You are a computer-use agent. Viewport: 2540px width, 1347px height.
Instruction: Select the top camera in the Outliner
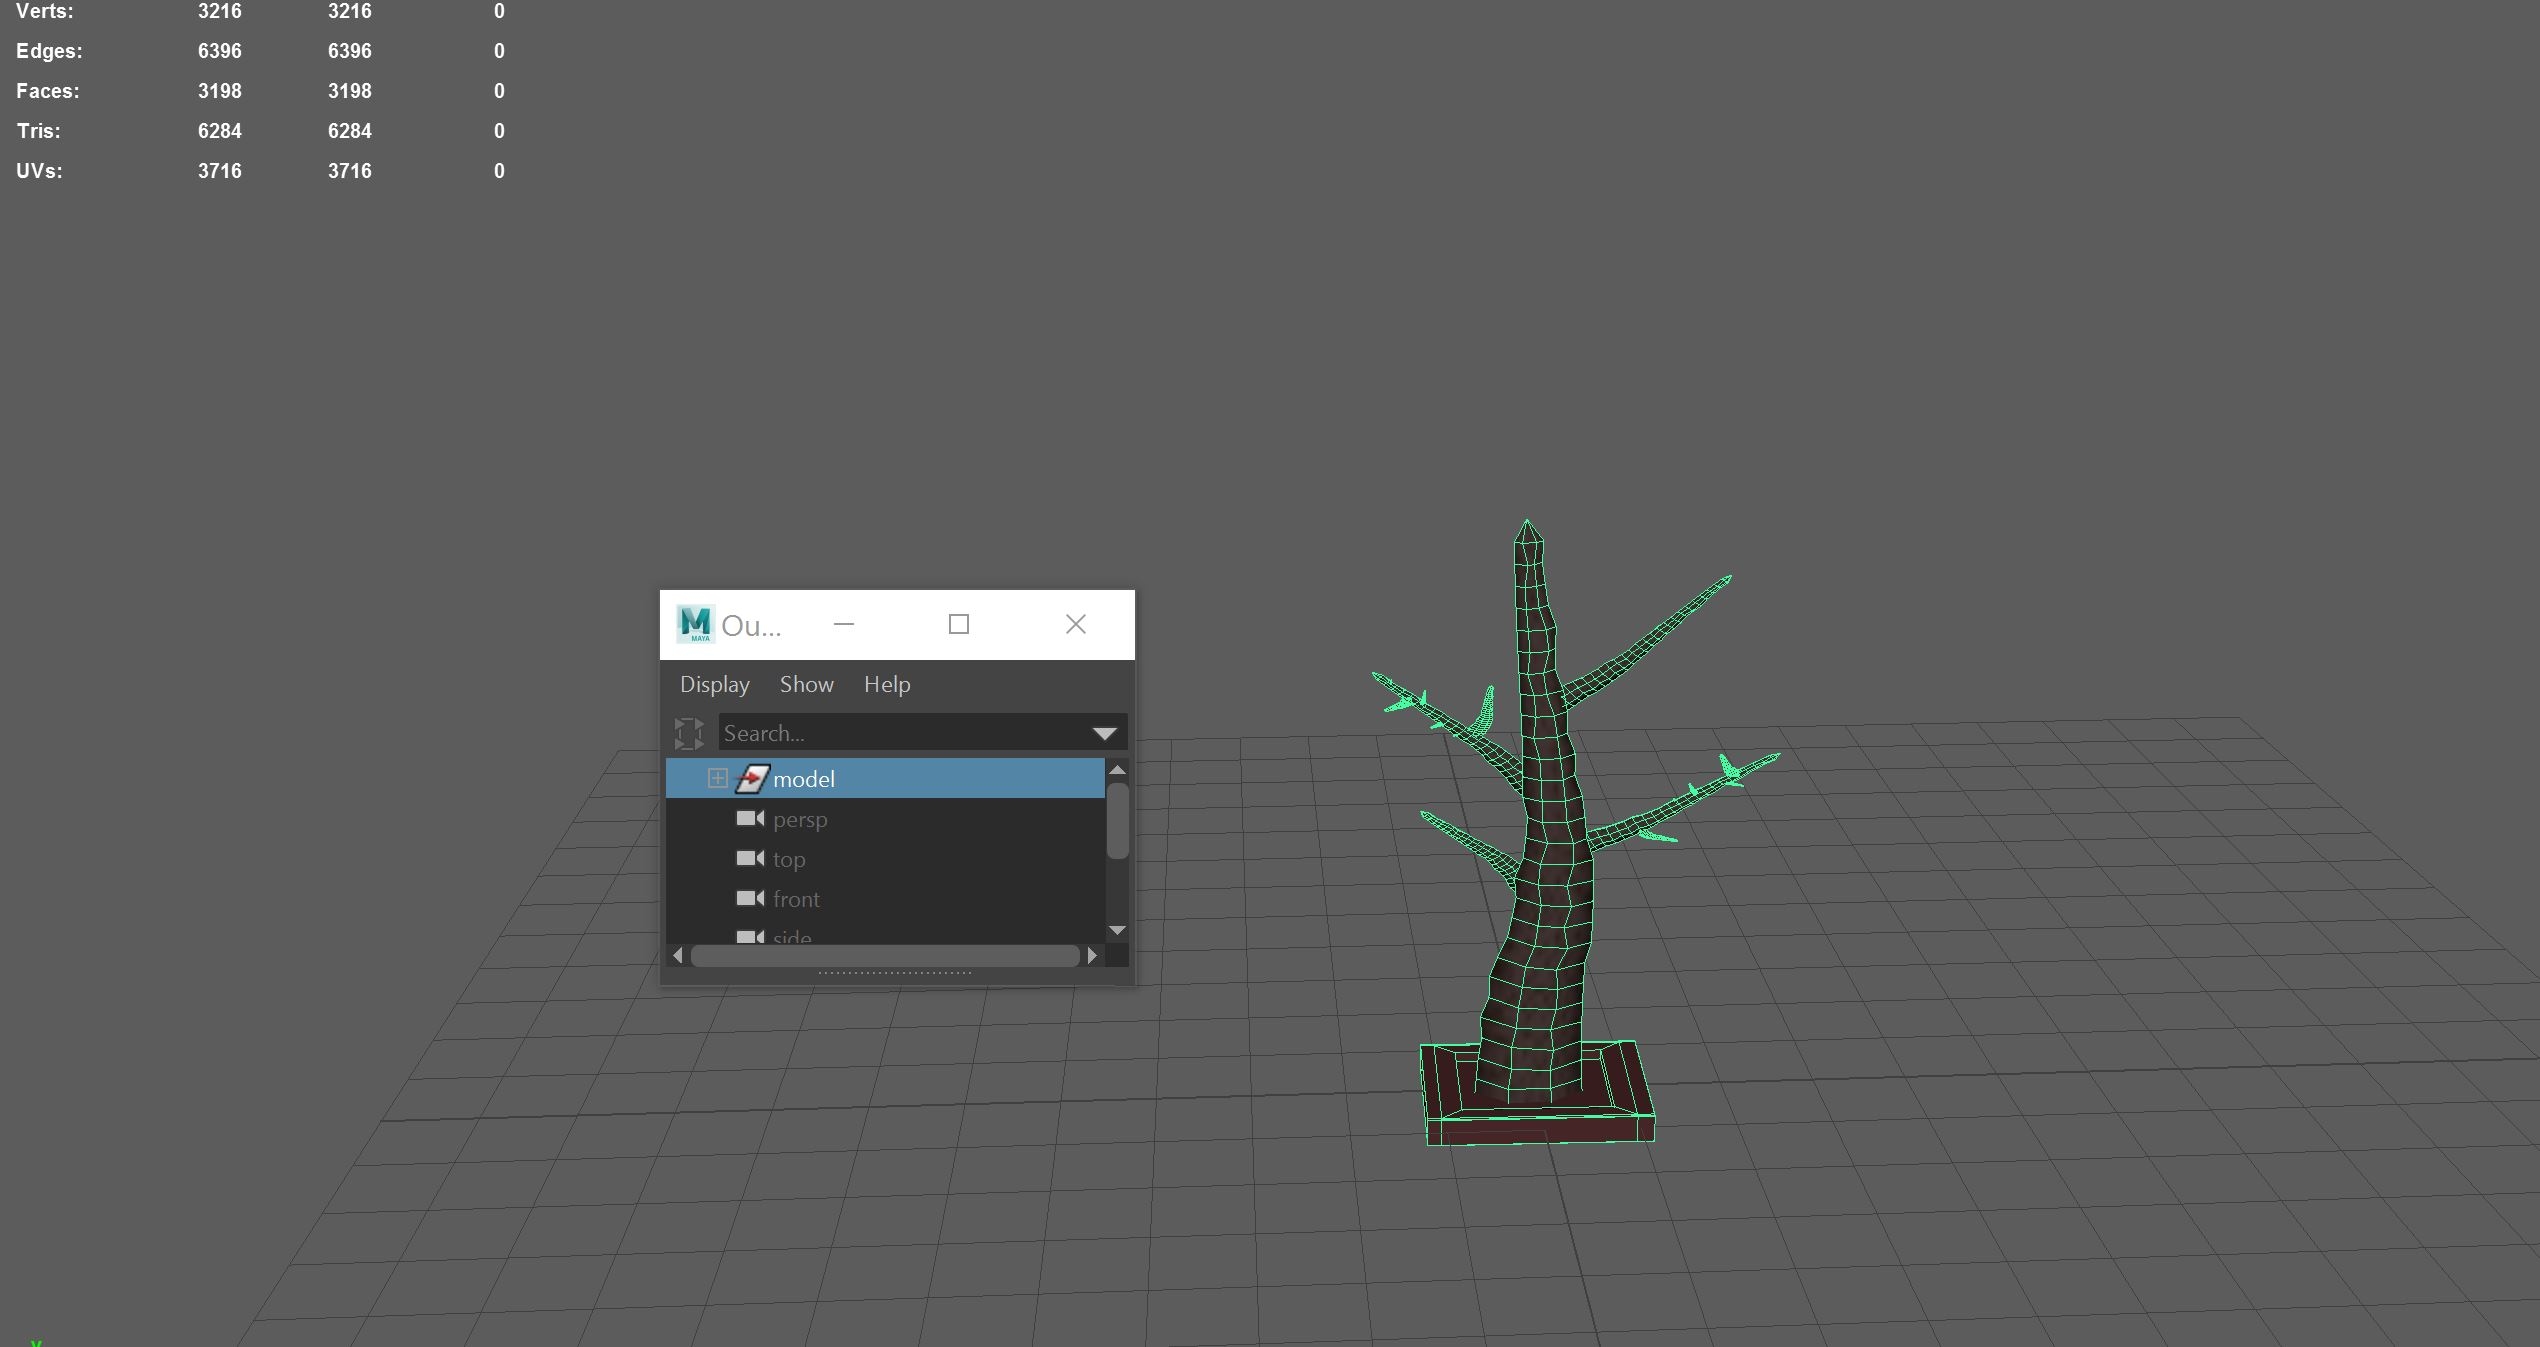(x=789, y=859)
